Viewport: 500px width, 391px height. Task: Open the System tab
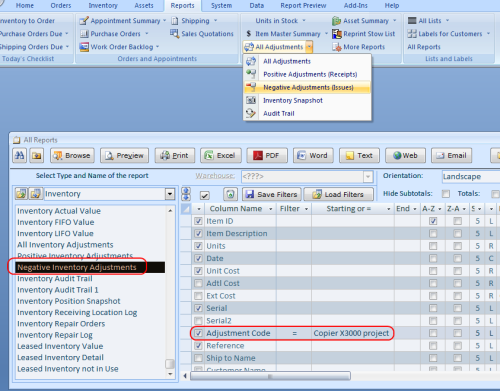click(221, 6)
